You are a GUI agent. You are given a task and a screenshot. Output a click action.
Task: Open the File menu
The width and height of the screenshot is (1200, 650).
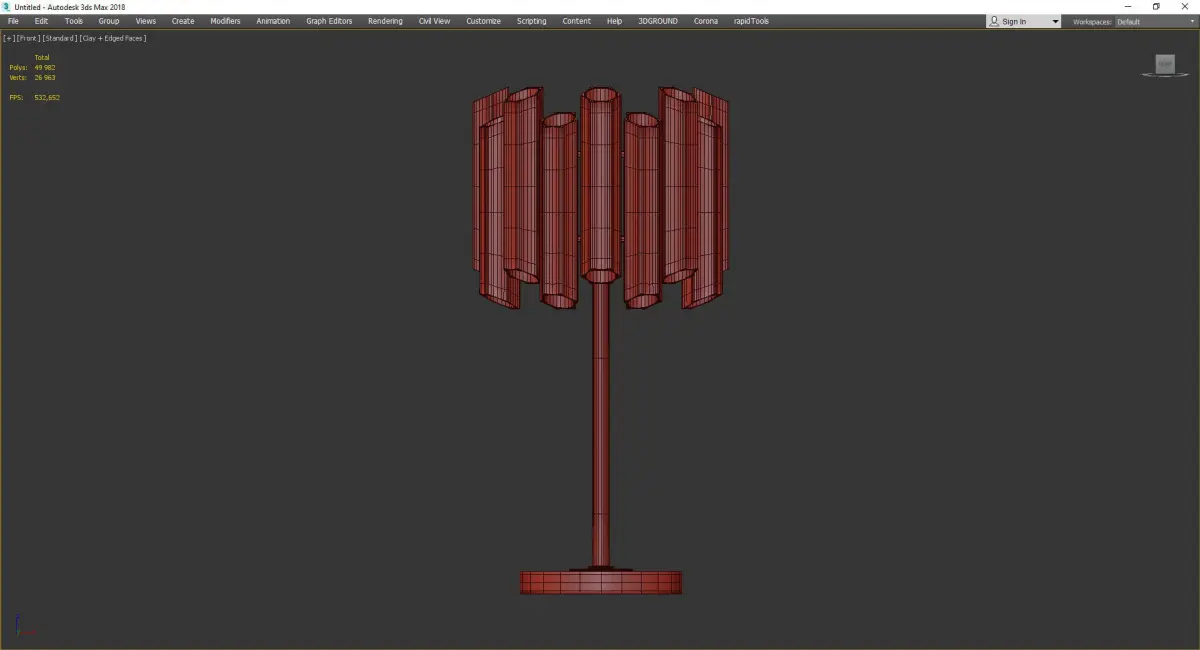[13, 21]
